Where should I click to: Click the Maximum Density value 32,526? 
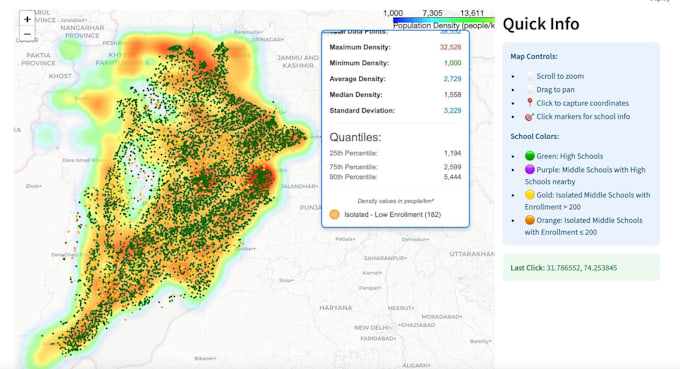point(451,47)
